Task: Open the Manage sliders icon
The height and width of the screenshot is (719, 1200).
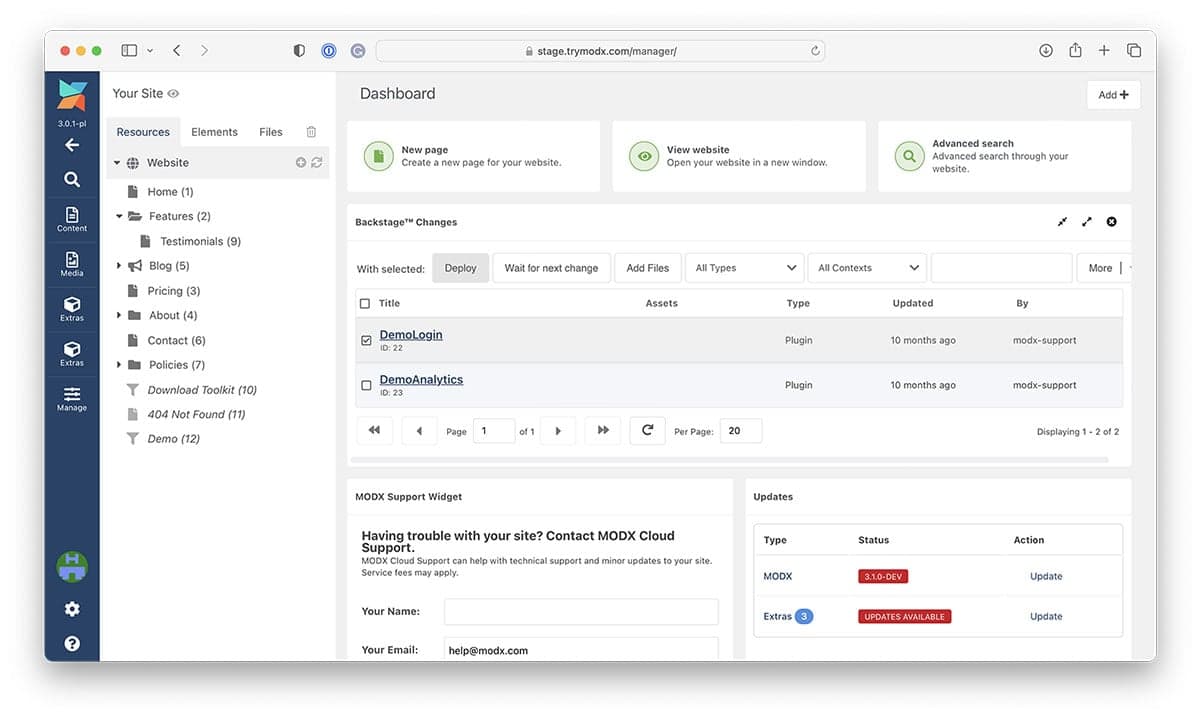Action: click(72, 397)
